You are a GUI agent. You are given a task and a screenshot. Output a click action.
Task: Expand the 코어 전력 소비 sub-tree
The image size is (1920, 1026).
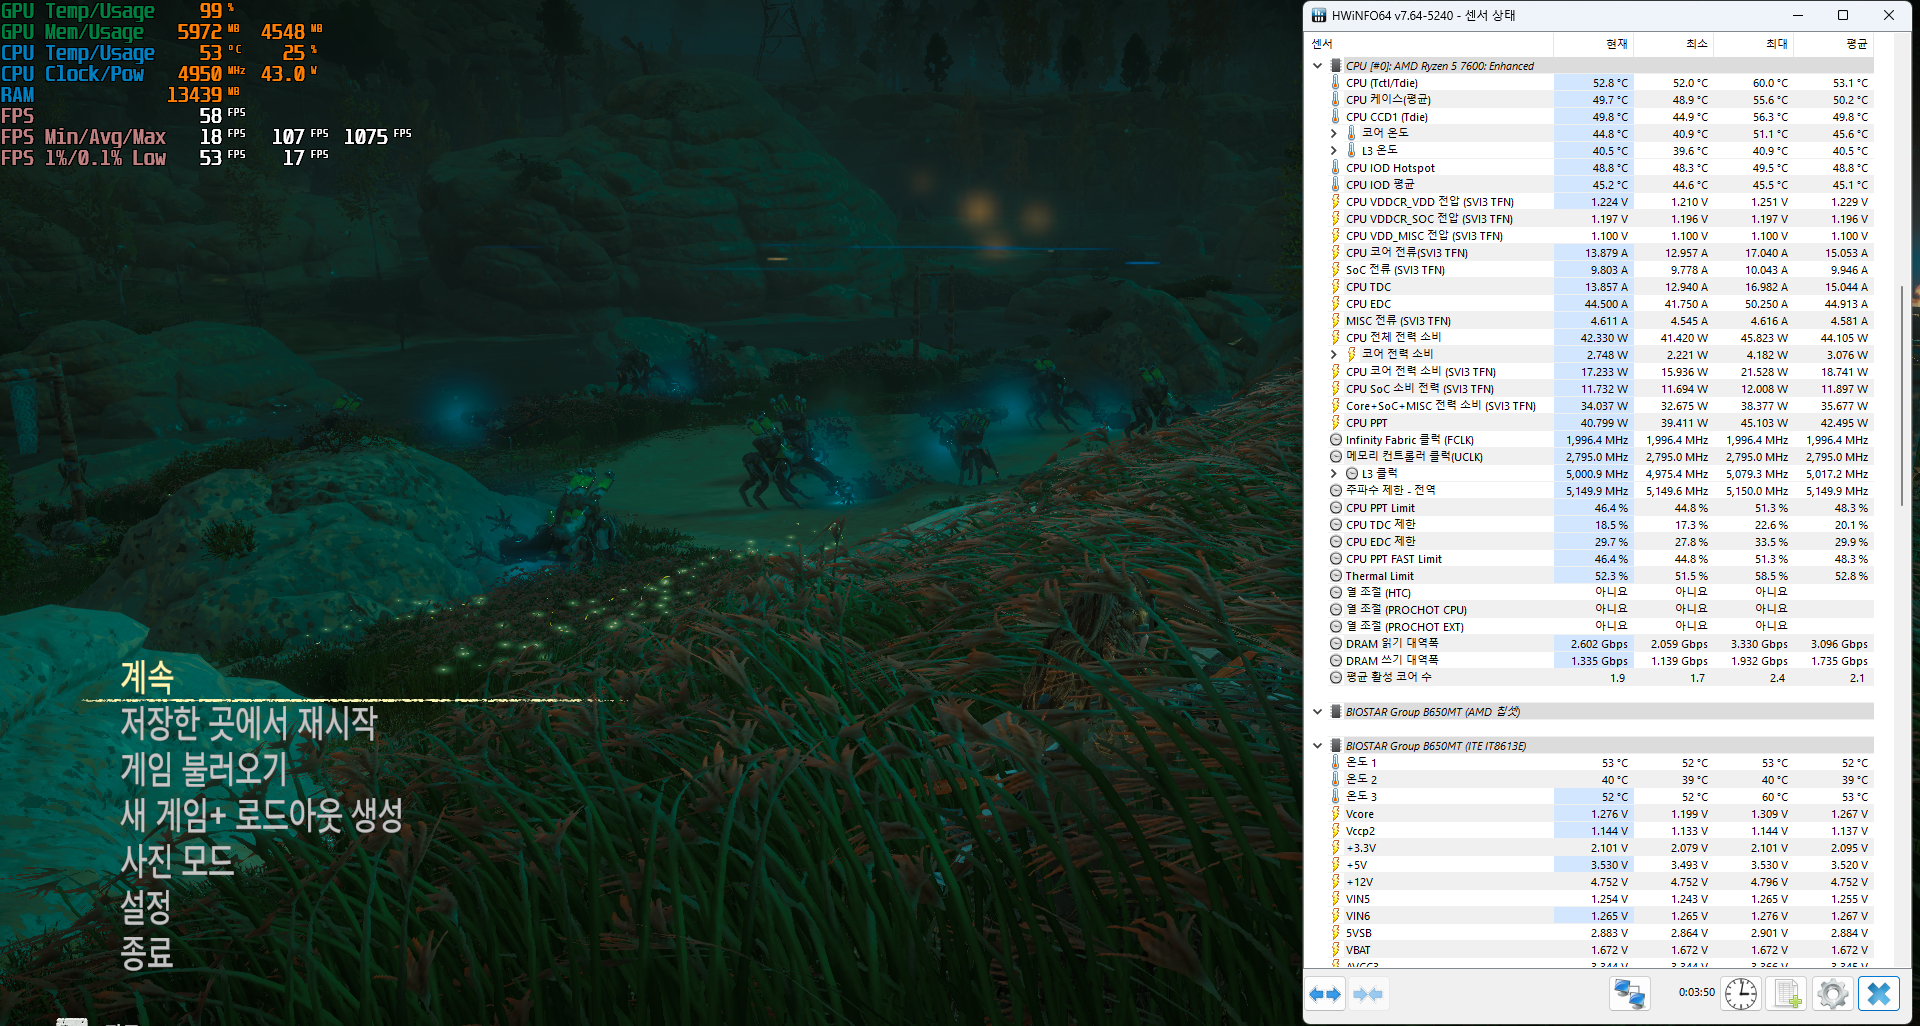pos(1333,355)
